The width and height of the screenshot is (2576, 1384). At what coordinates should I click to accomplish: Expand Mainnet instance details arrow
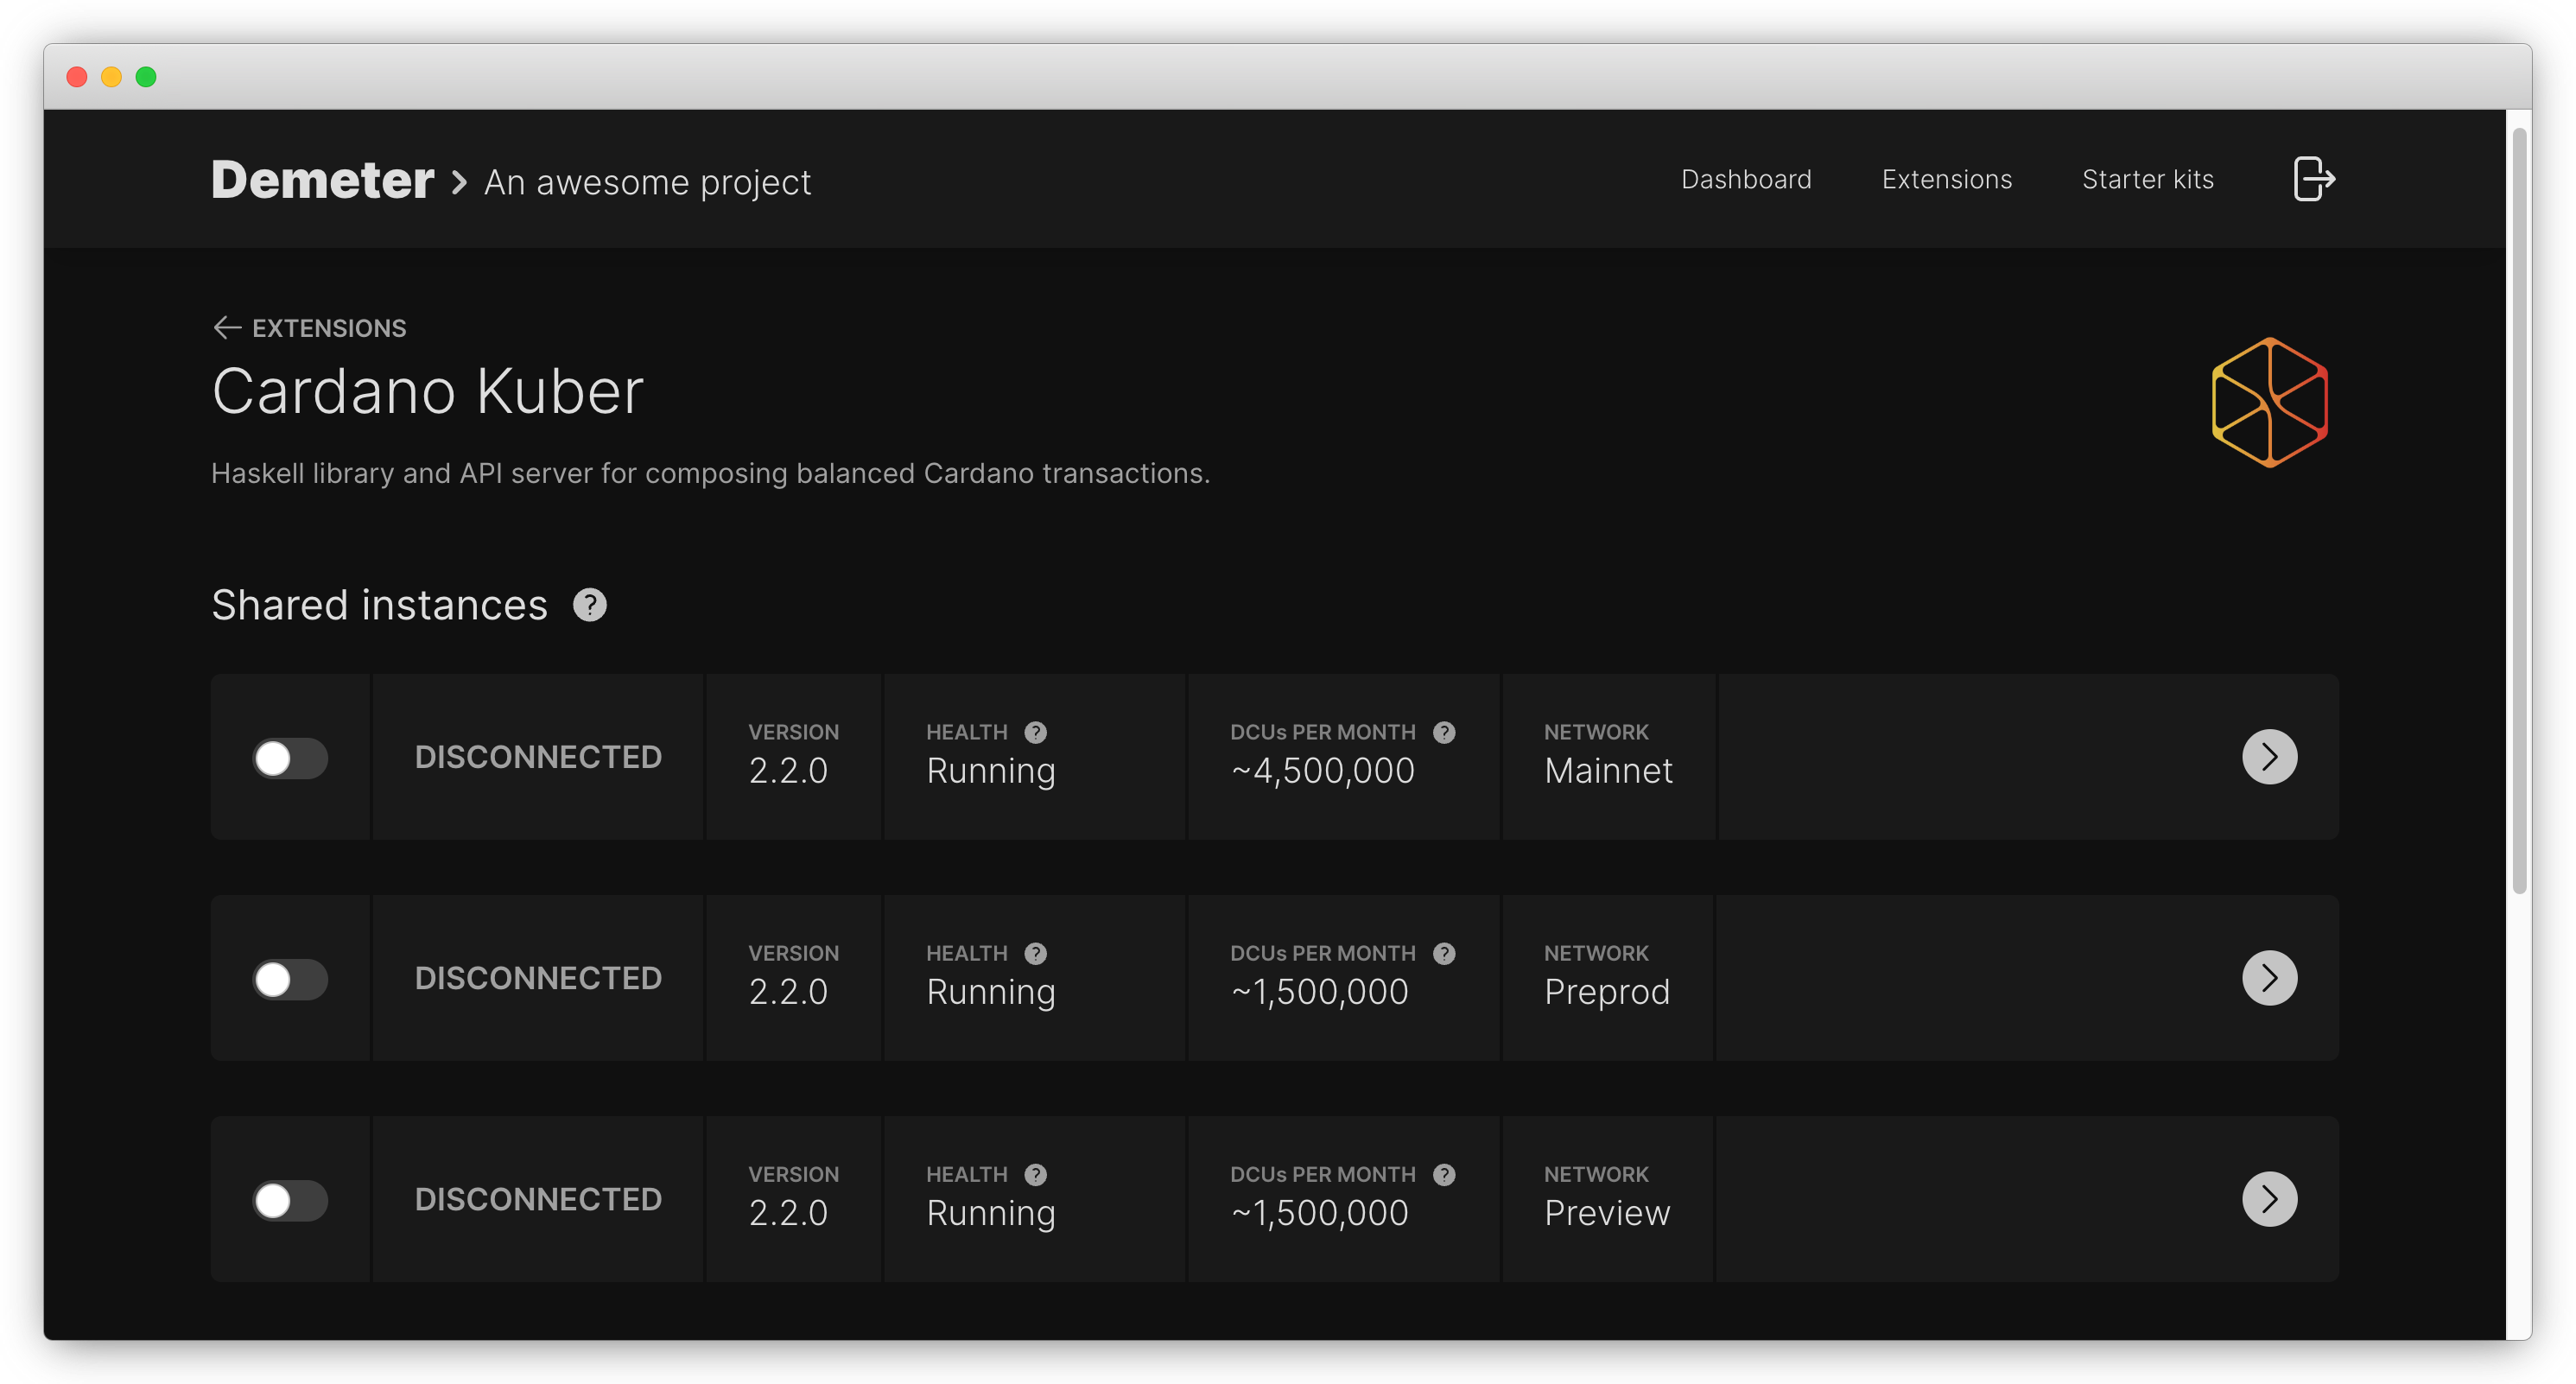[2269, 757]
